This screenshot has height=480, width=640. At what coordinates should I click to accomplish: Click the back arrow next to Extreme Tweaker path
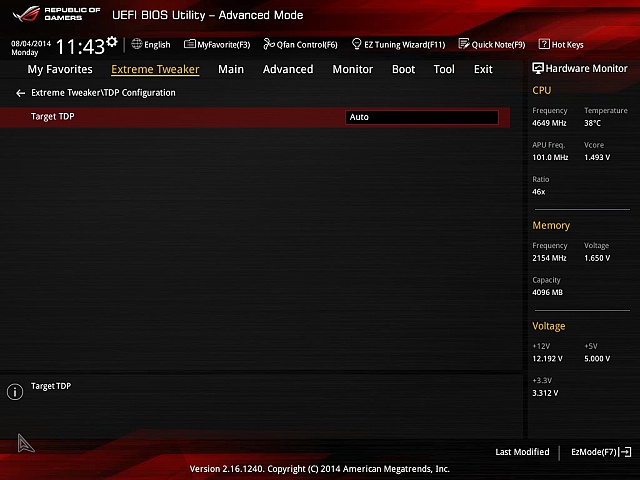[x=20, y=93]
